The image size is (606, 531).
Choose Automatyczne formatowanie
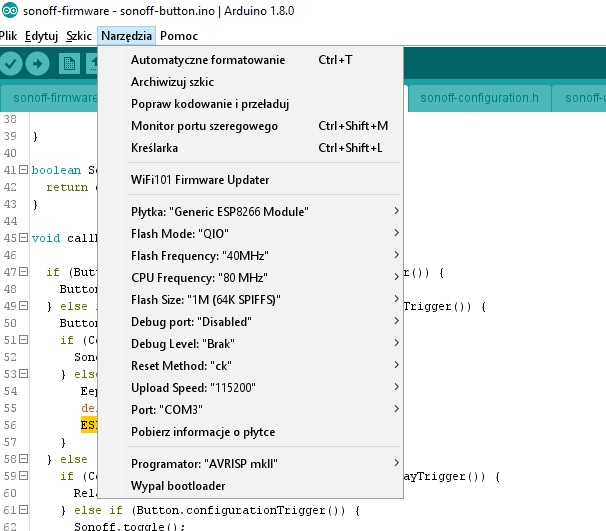[x=250, y=60]
